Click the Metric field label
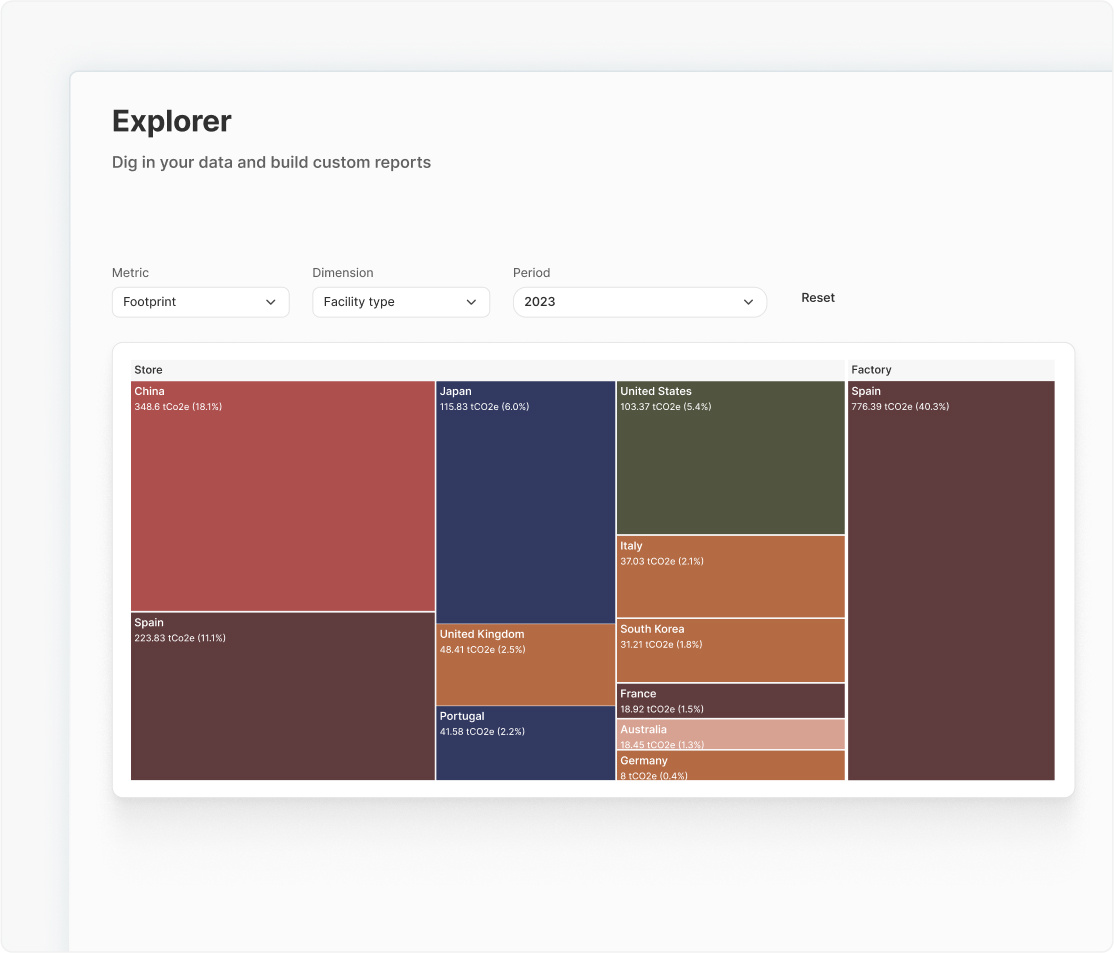This screenshot has height=953, width=1114. point(130,273)
